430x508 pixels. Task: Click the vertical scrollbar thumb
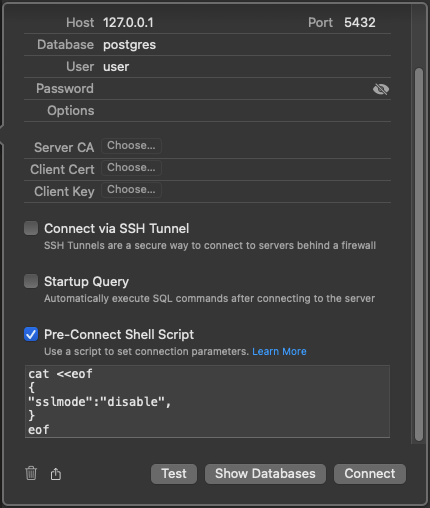(x=419, y=254)
